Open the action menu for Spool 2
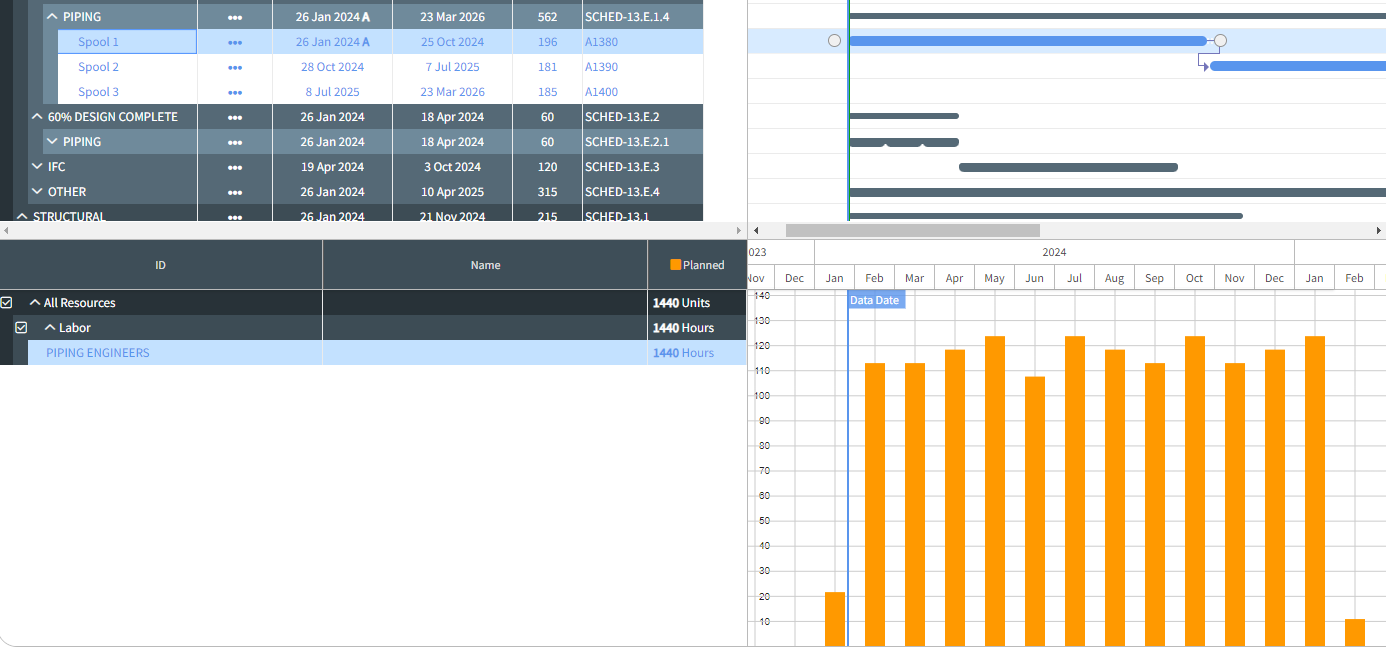Screen dimensions: 1386x647 (234, 66)
